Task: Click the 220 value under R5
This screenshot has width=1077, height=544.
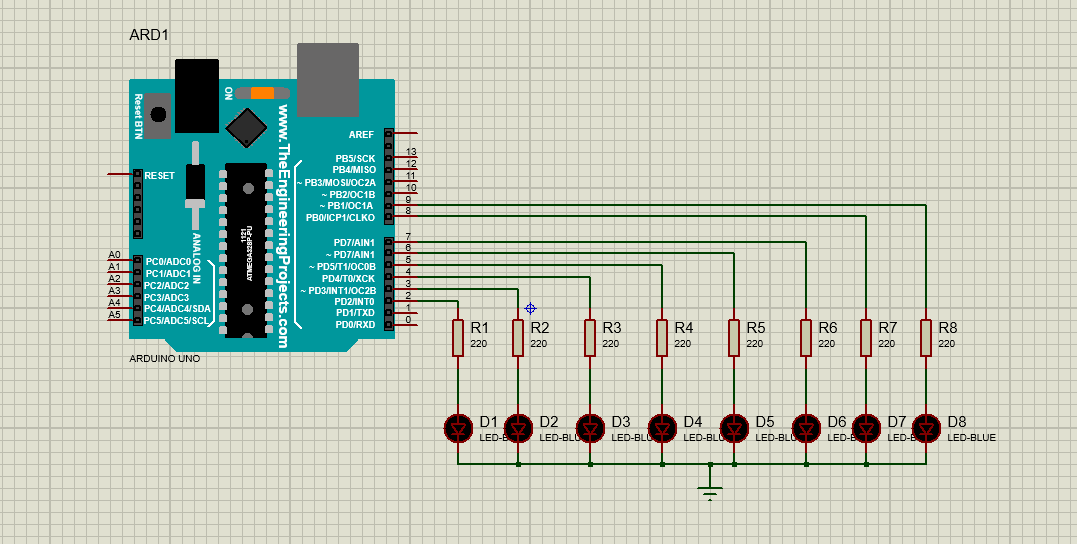Action: point(754,343)
